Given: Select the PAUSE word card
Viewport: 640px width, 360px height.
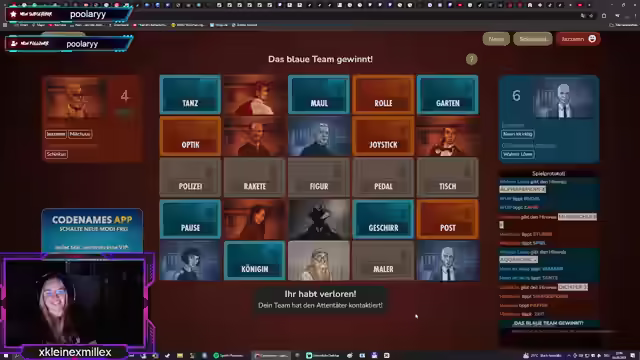Looking at the screenshot, I should coord(190,219).
